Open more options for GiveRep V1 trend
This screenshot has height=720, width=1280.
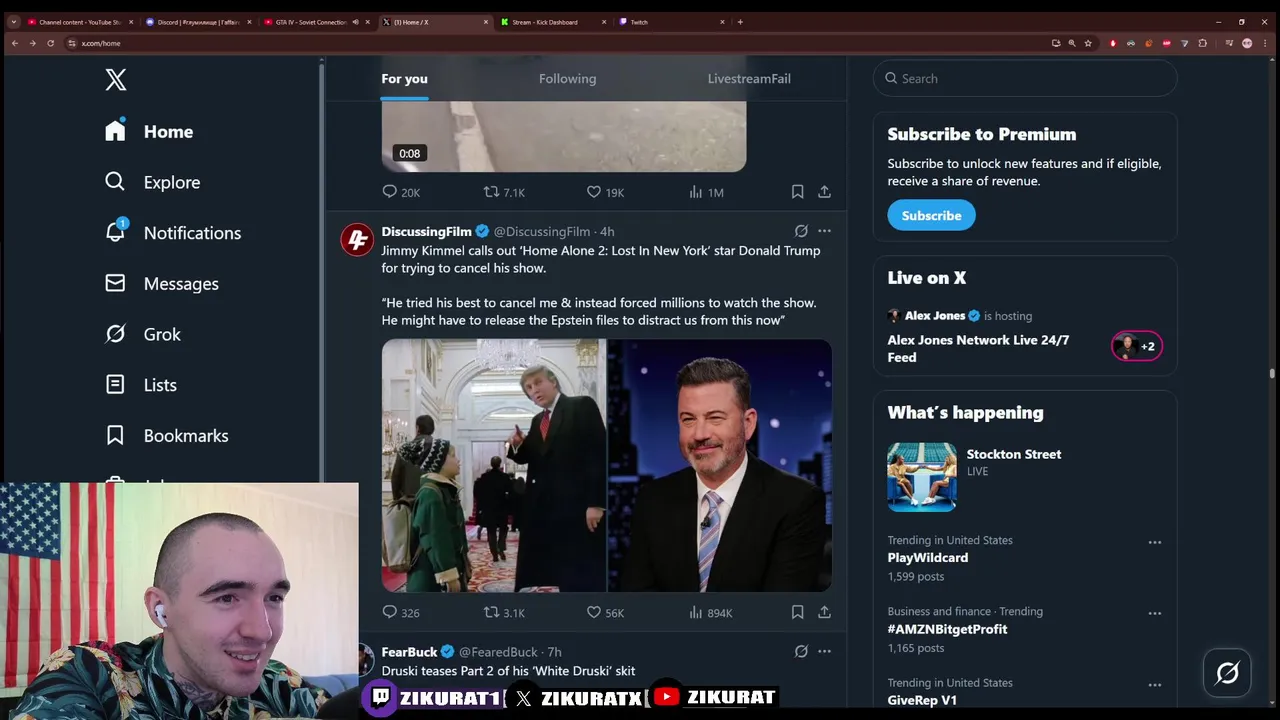coord(1155,685)
